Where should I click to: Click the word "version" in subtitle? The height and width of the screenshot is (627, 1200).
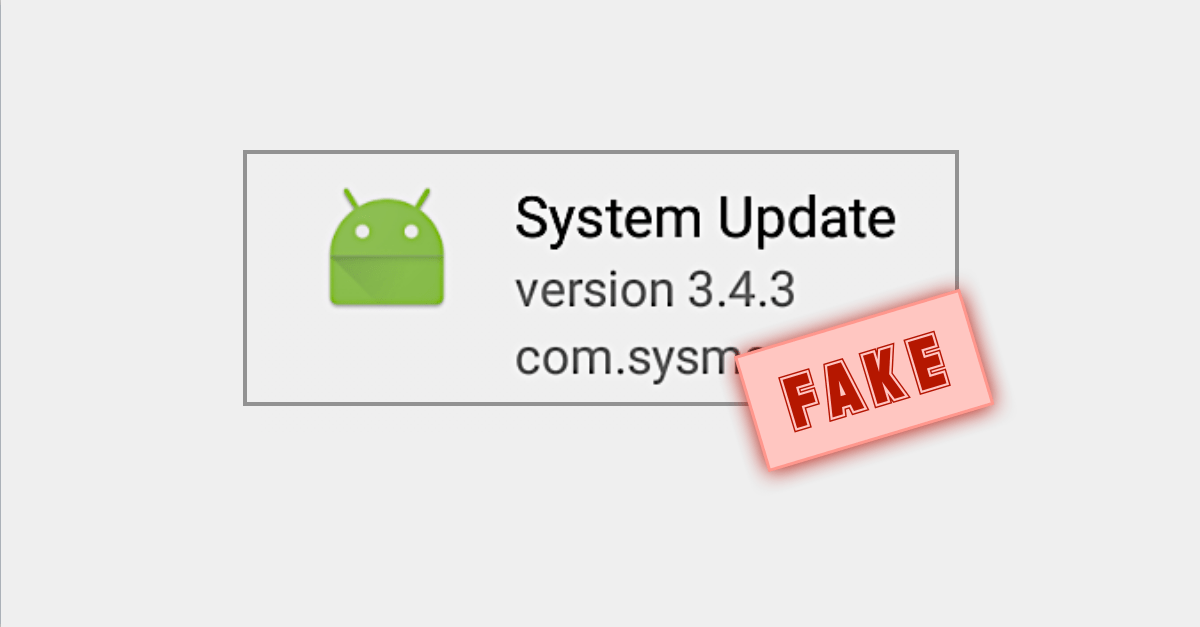[594, 290]
